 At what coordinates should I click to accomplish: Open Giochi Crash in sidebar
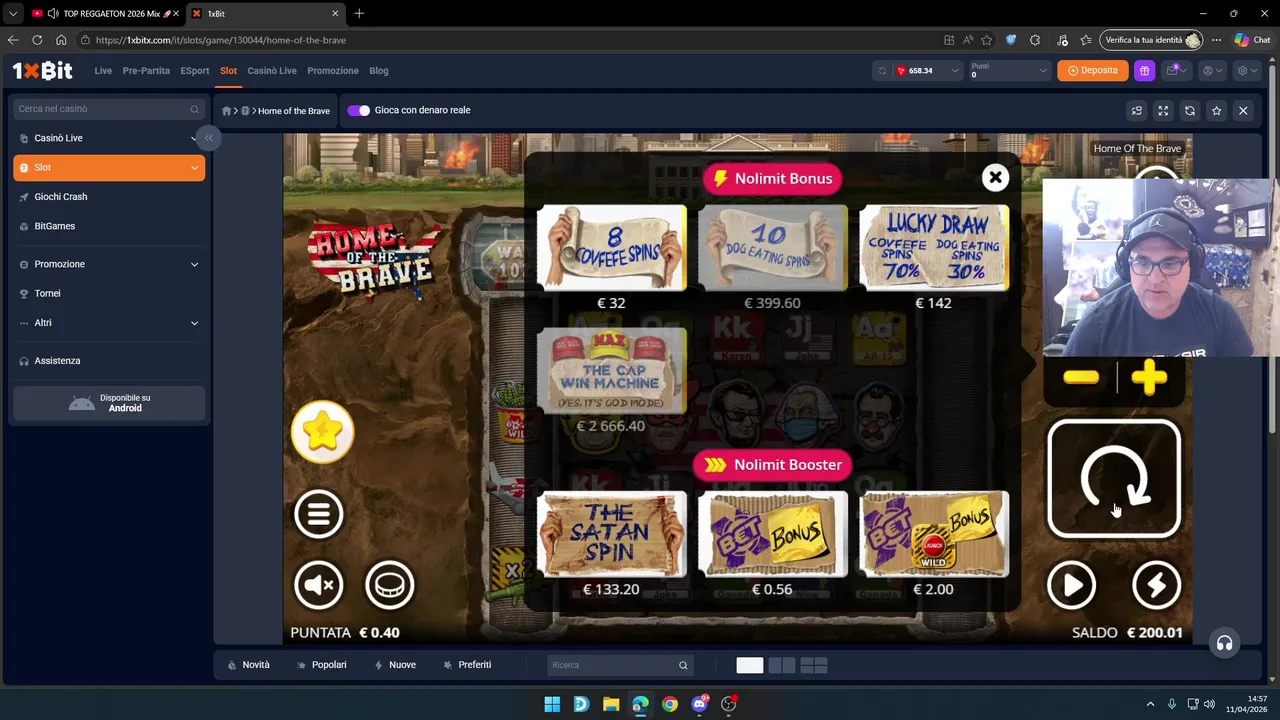[x=109, y=197]
